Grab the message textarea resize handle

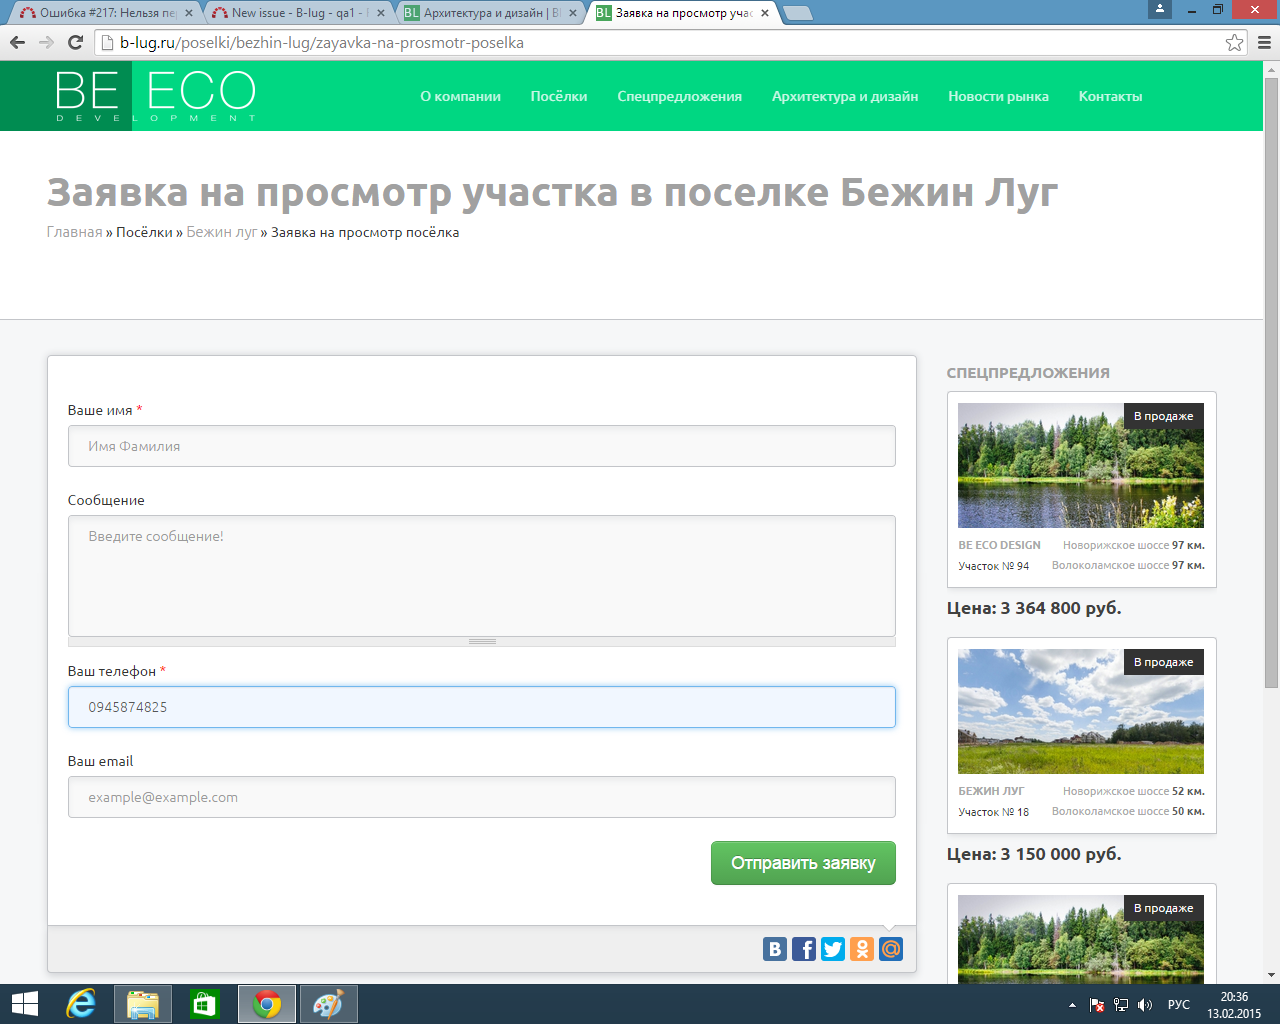pos(482,642)
